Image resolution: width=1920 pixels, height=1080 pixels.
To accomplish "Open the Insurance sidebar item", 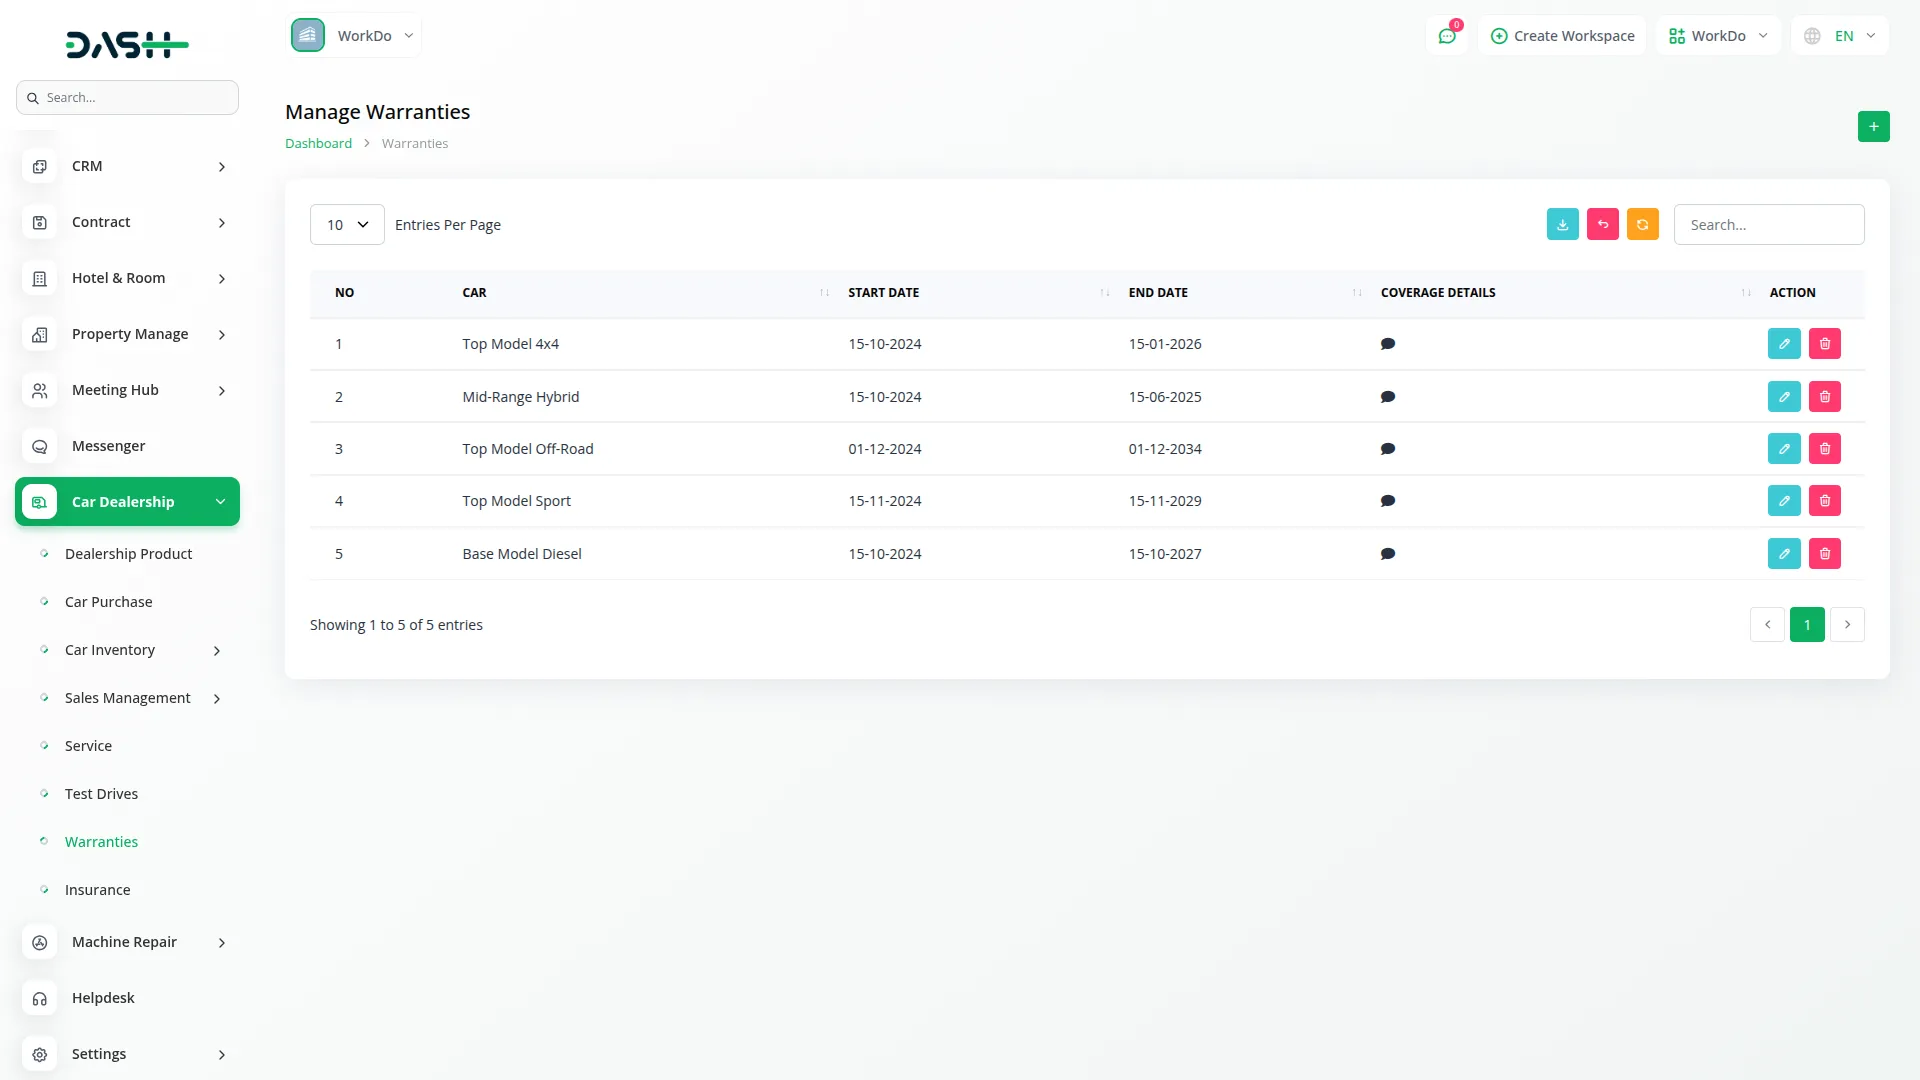I will point(97,890).
